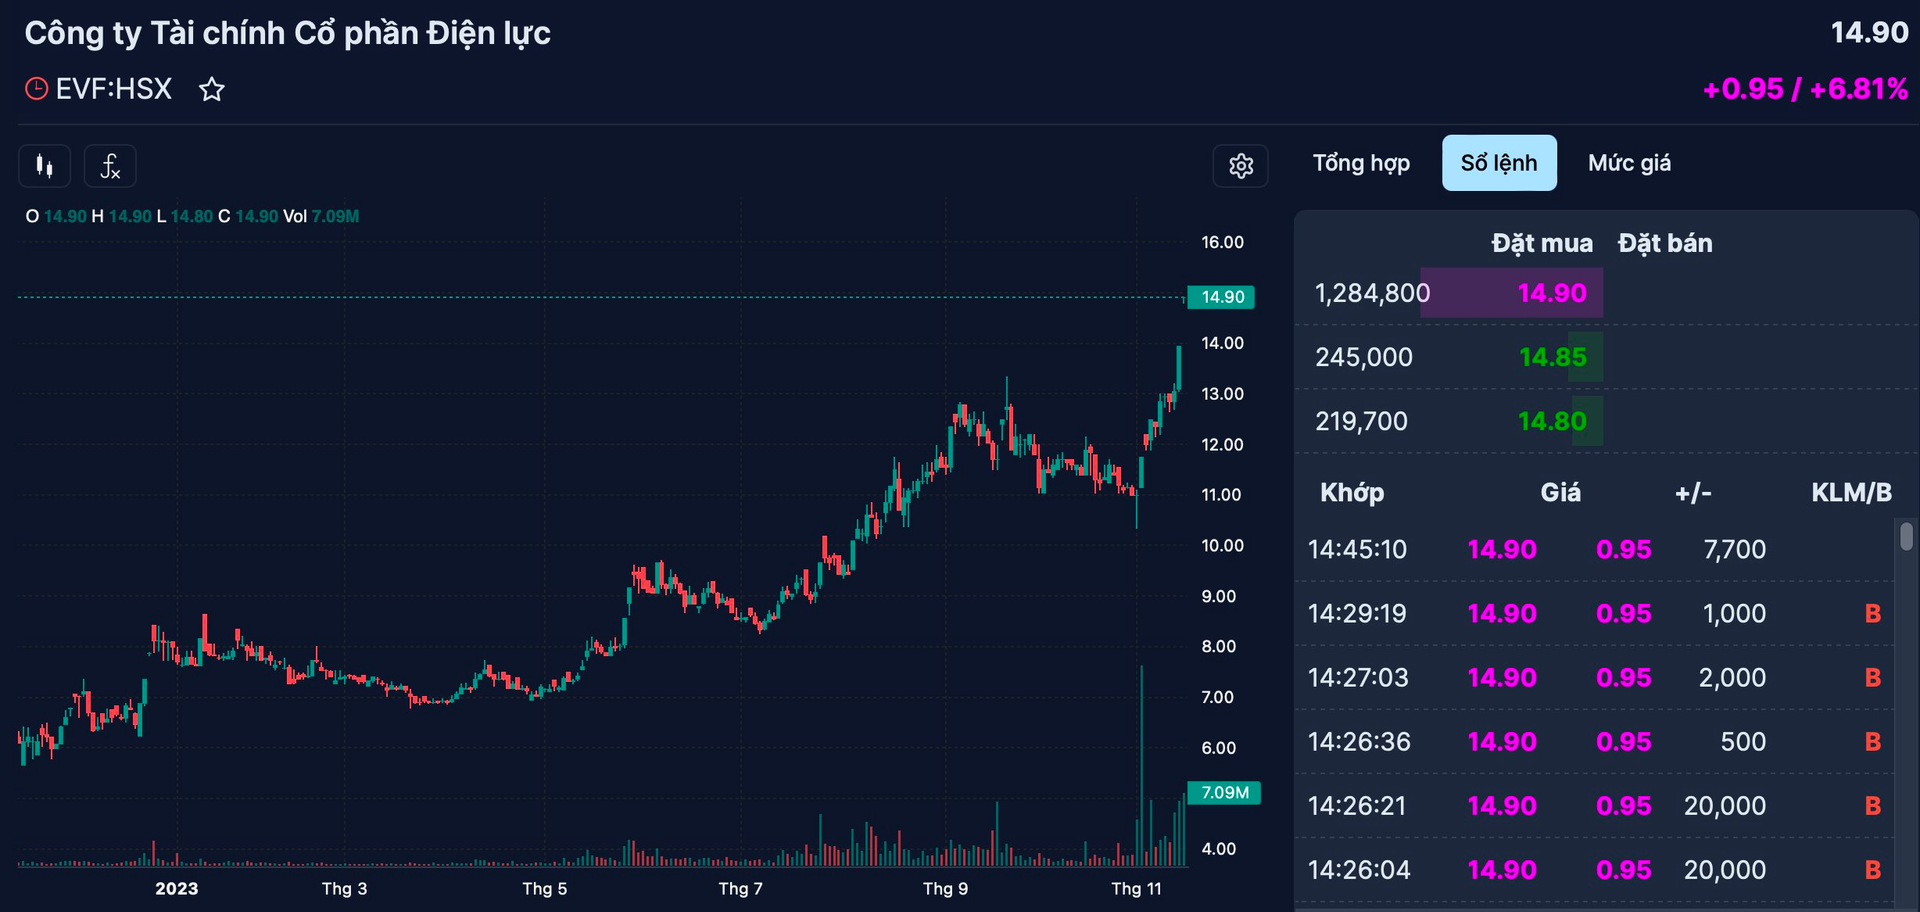Select the Sổ lệnh tab
Screen dimensions: 1920x912
pos(1498,163)
